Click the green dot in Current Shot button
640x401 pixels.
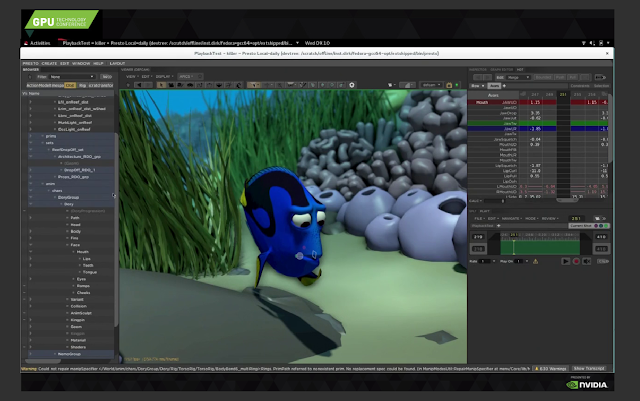[606, 226]
